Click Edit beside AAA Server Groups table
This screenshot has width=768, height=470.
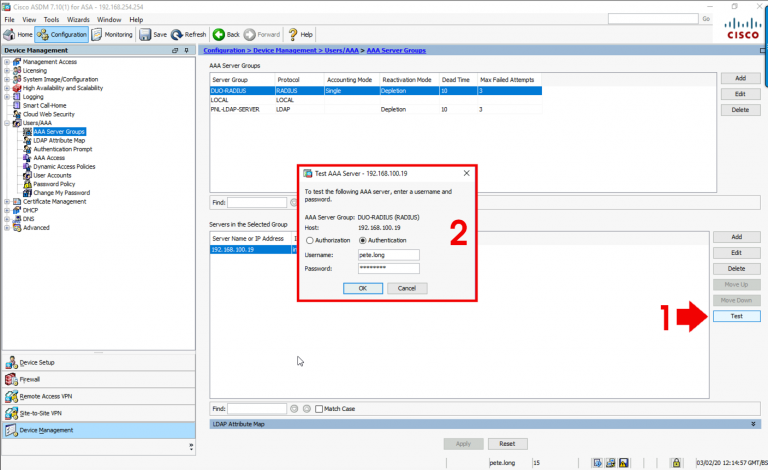[741, 94]
